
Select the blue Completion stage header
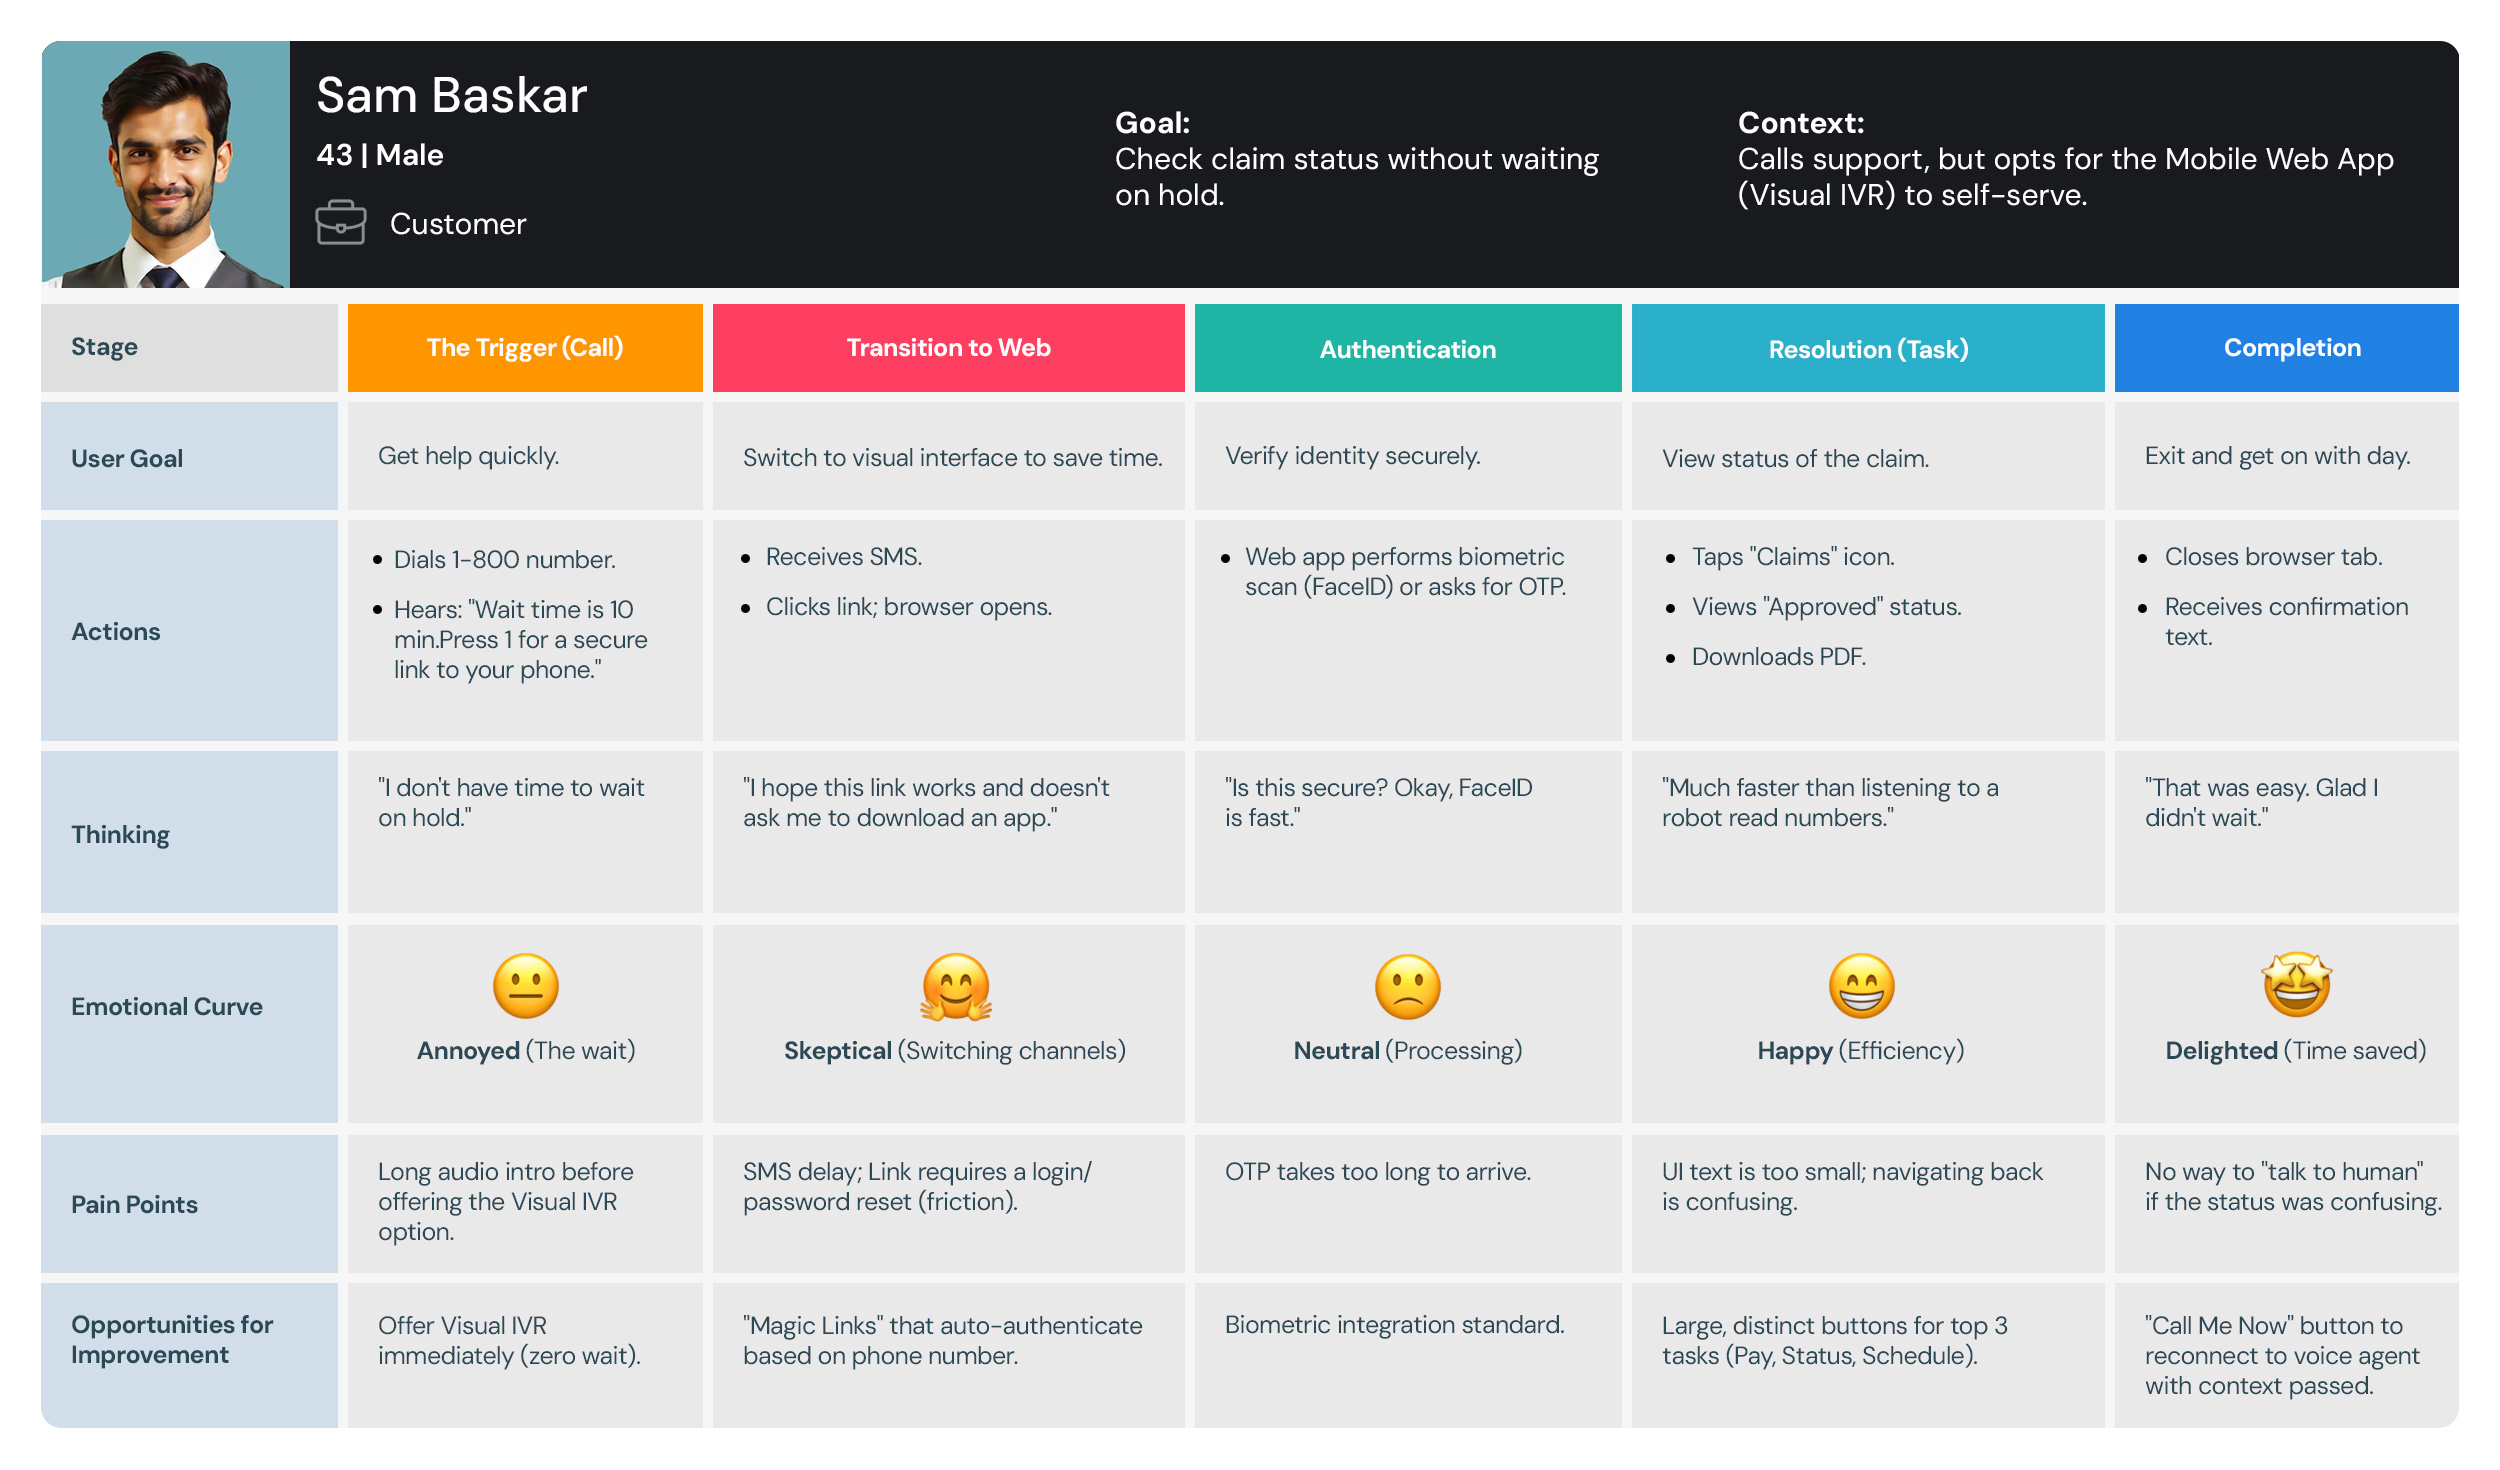click(2291, 348)
